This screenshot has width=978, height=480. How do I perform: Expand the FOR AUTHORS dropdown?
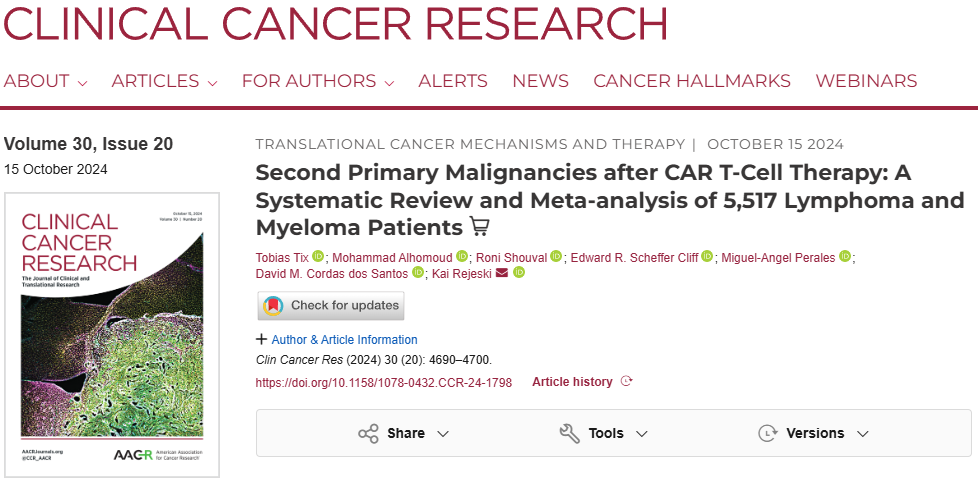point(317,82)
